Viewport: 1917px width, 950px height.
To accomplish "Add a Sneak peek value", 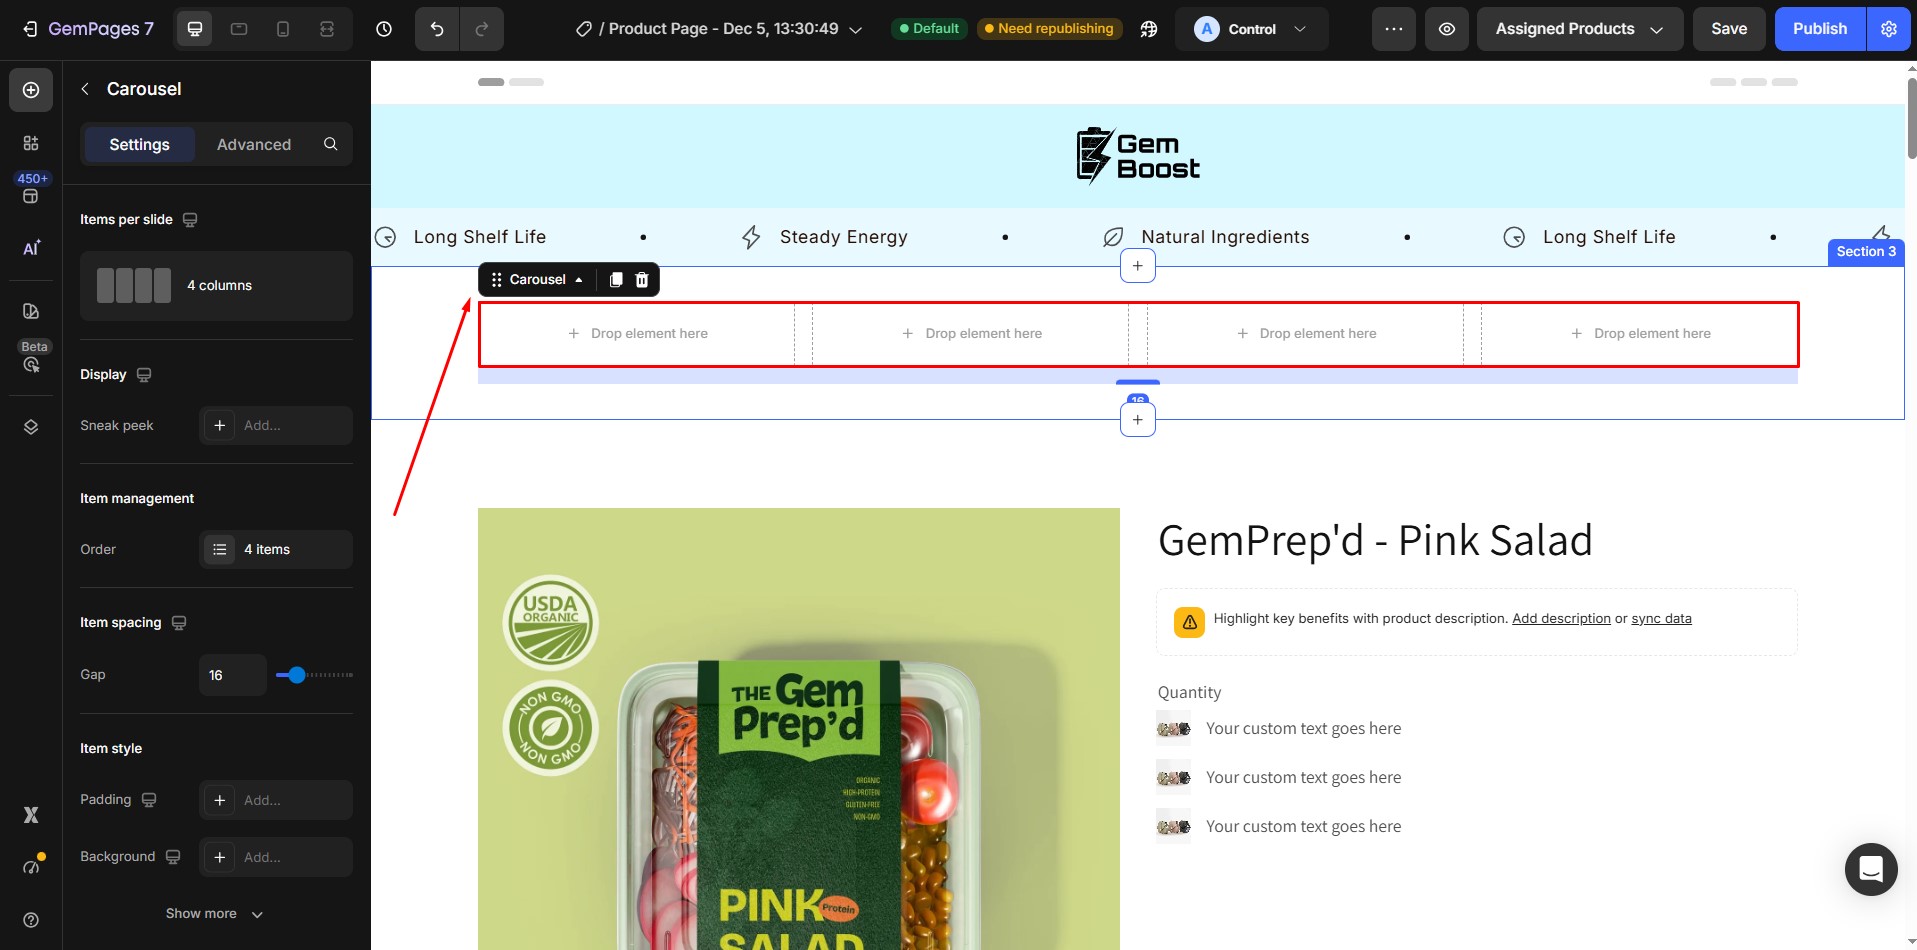I will pos(276,426).
